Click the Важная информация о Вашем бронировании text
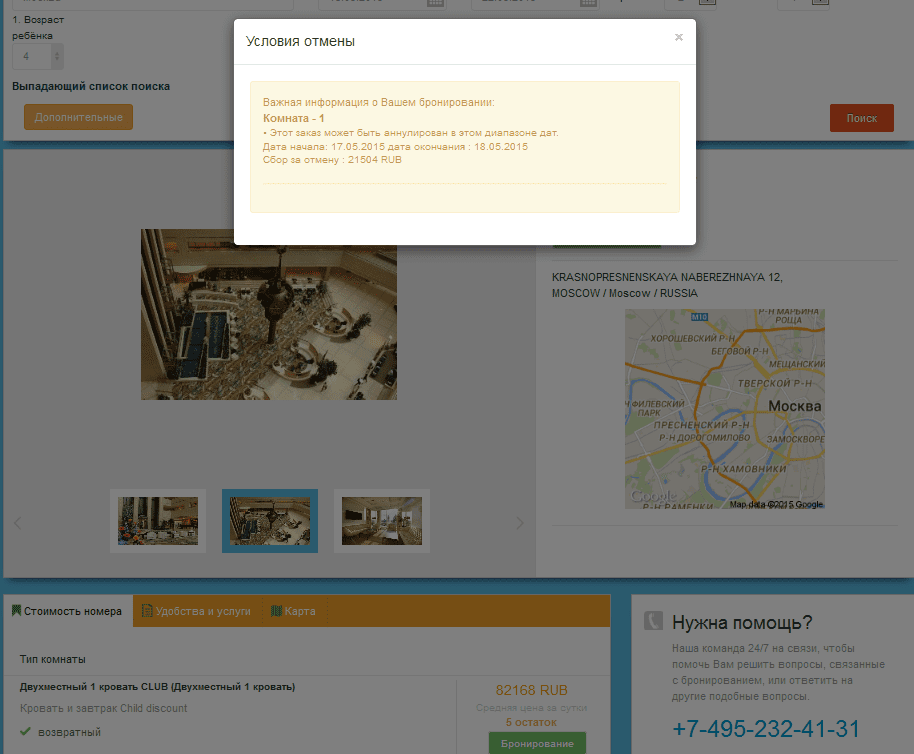 click(378, 103)
